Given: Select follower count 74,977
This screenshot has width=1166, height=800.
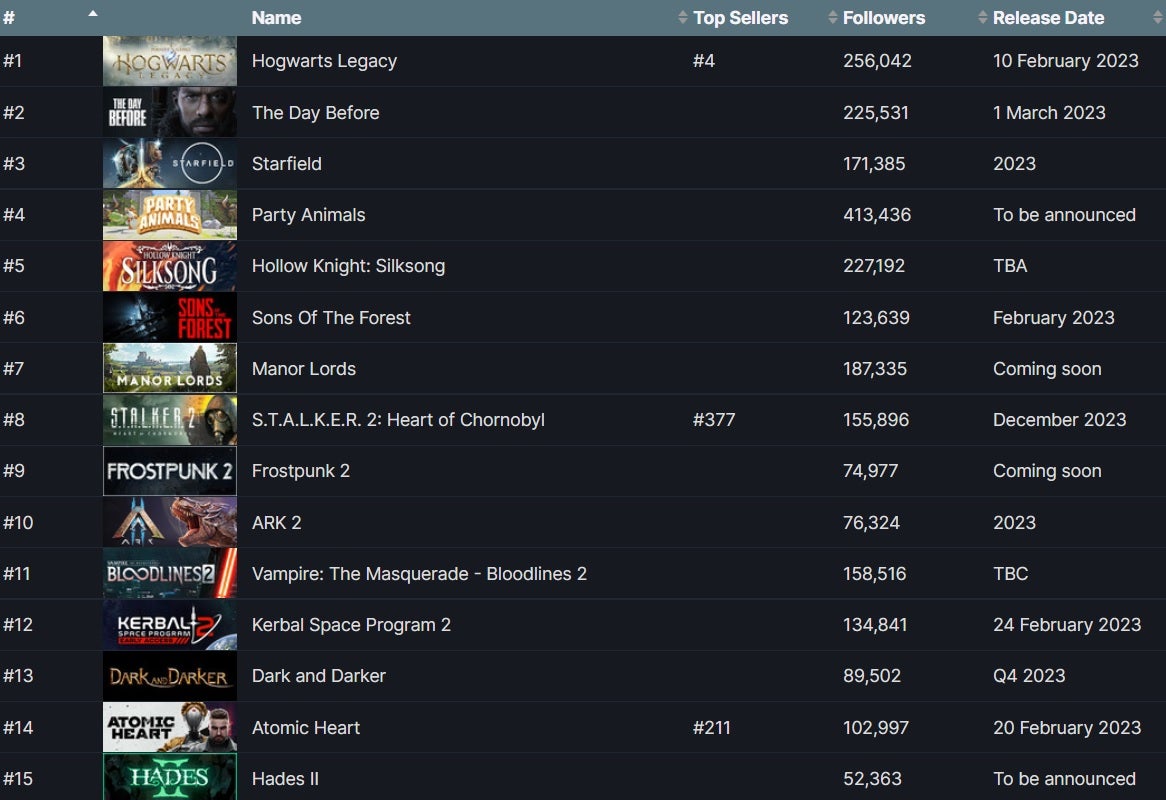Looking at the screenshot, I should pos(870,471).
